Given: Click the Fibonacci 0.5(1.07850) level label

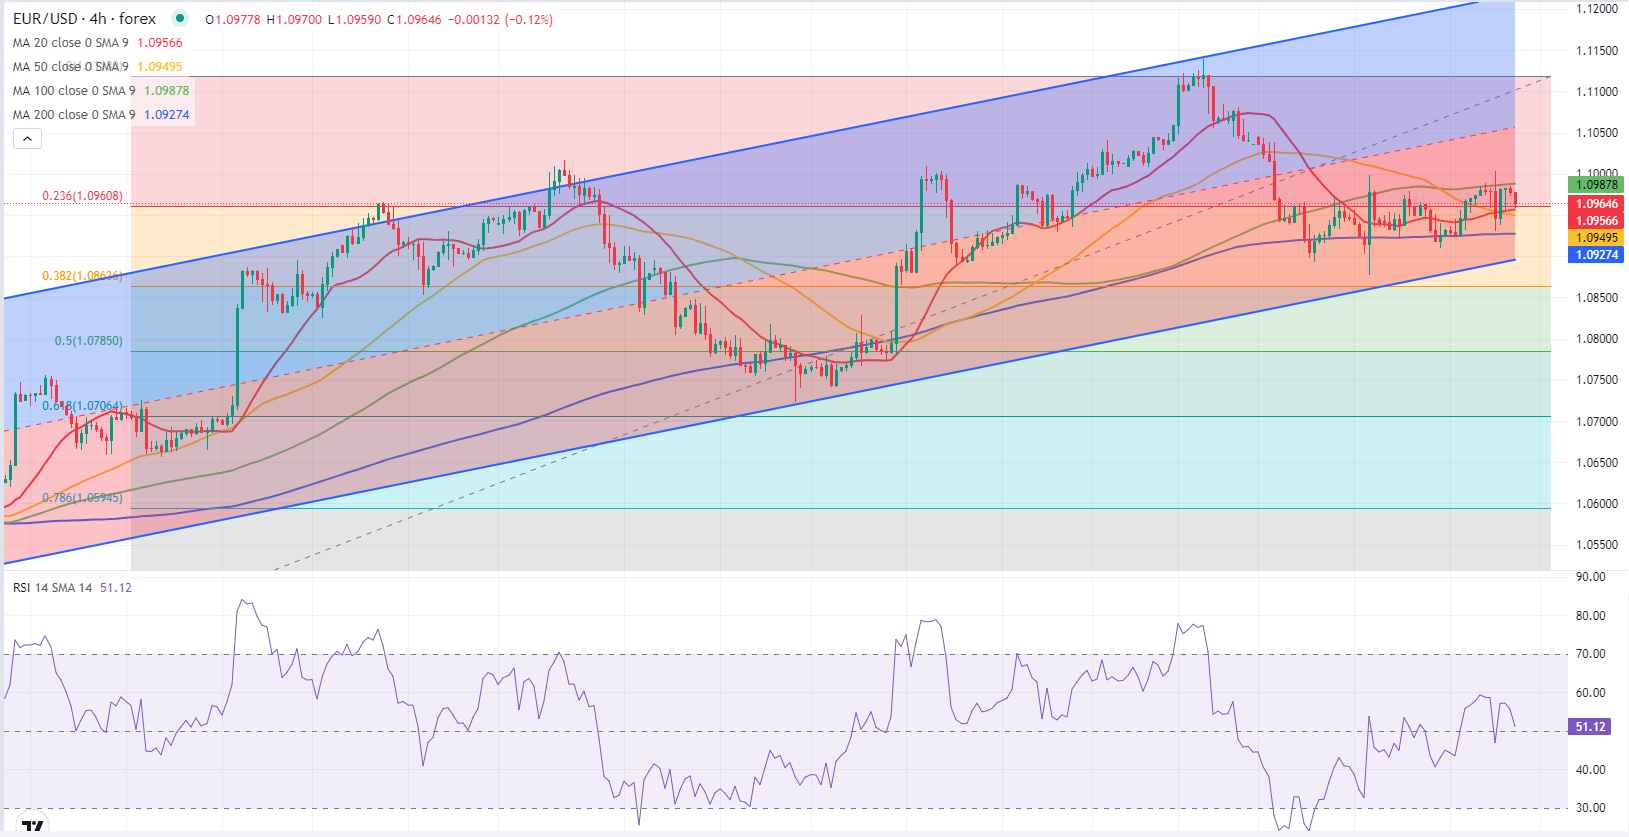Looking at the screenshot, I should (89, 341).
